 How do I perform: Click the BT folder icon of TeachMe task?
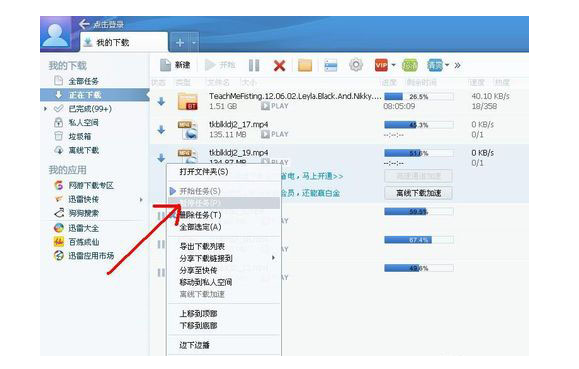188,101
